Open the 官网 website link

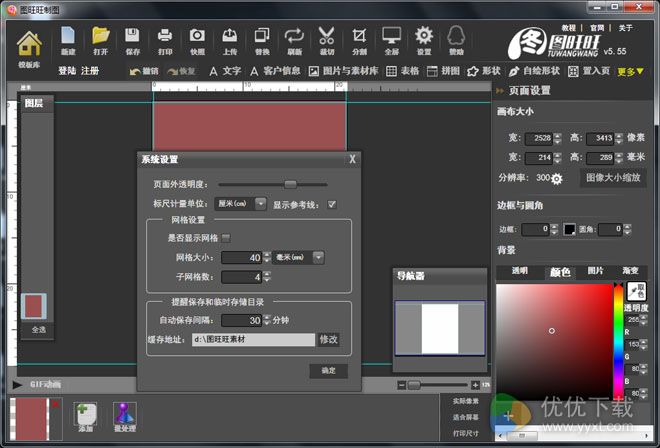pyautogui.click(x=597, y=28)
